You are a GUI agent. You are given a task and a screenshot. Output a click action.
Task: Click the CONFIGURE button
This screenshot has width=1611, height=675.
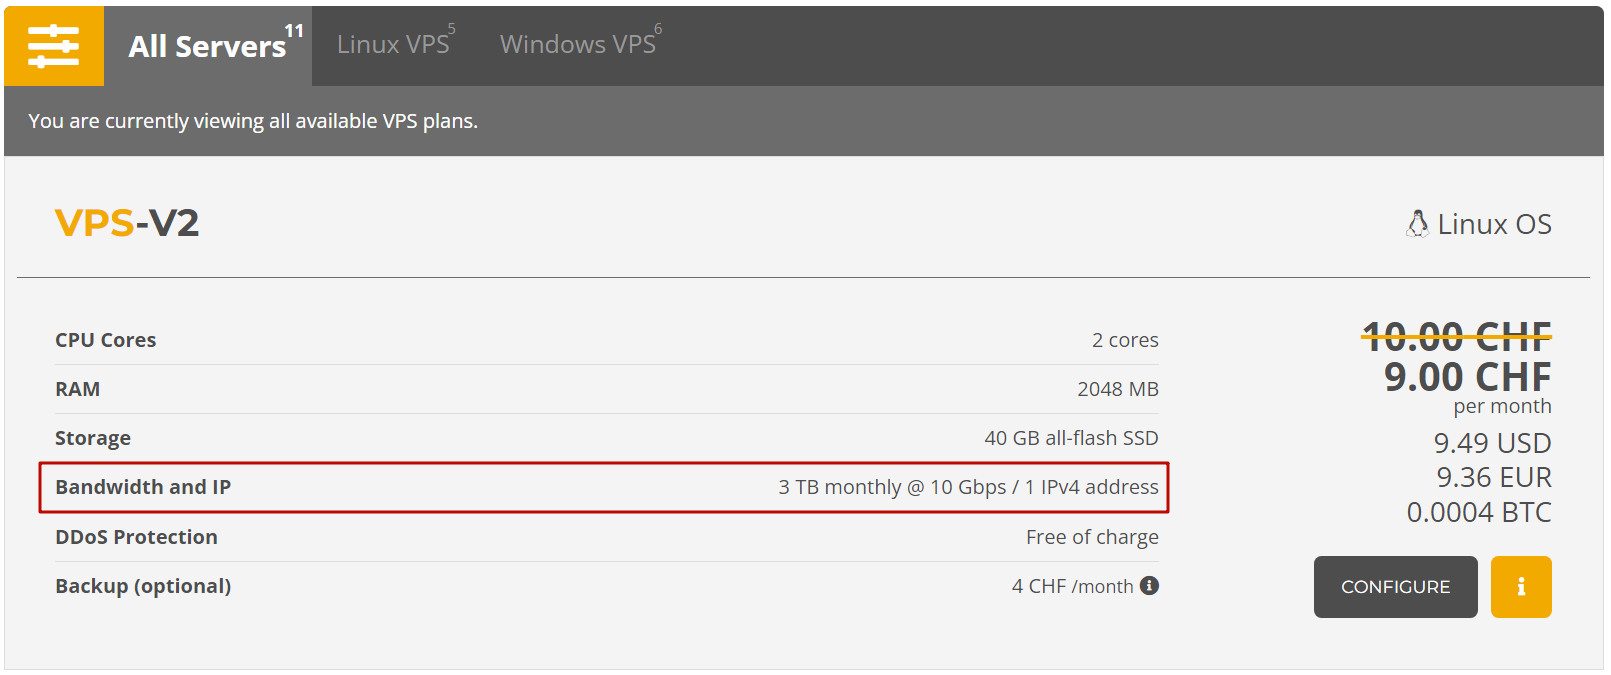pyautogui.click(x=1395, y=587)
